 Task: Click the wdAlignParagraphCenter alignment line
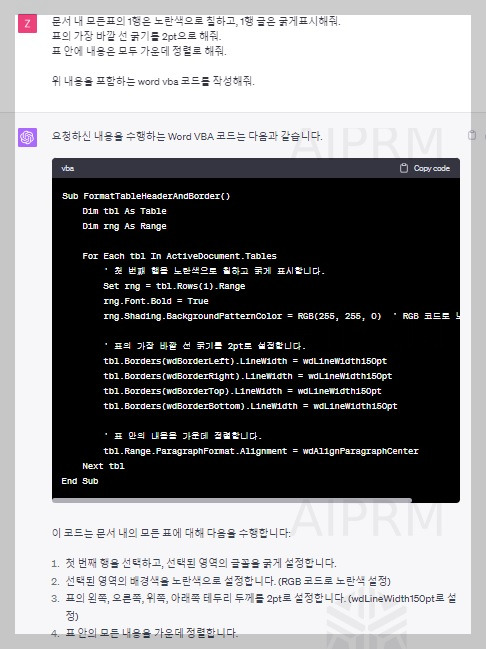click(261, 451)
